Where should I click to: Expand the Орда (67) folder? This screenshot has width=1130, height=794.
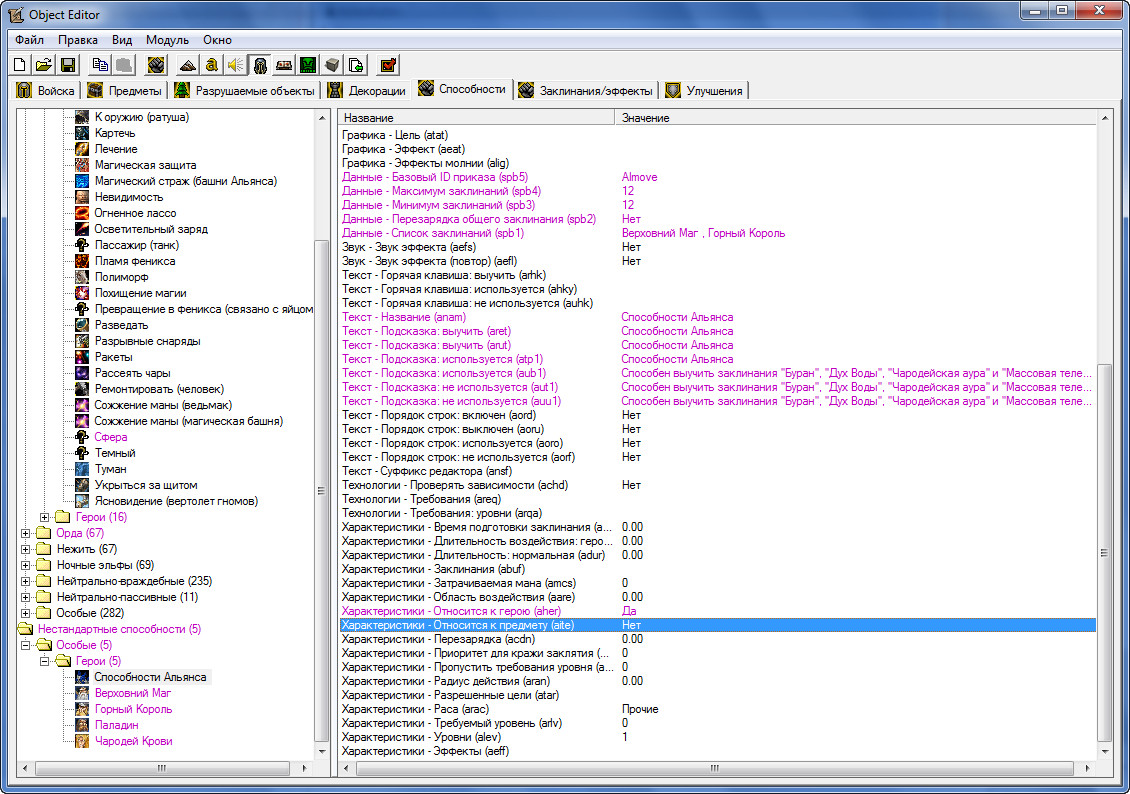pos(25,533)
